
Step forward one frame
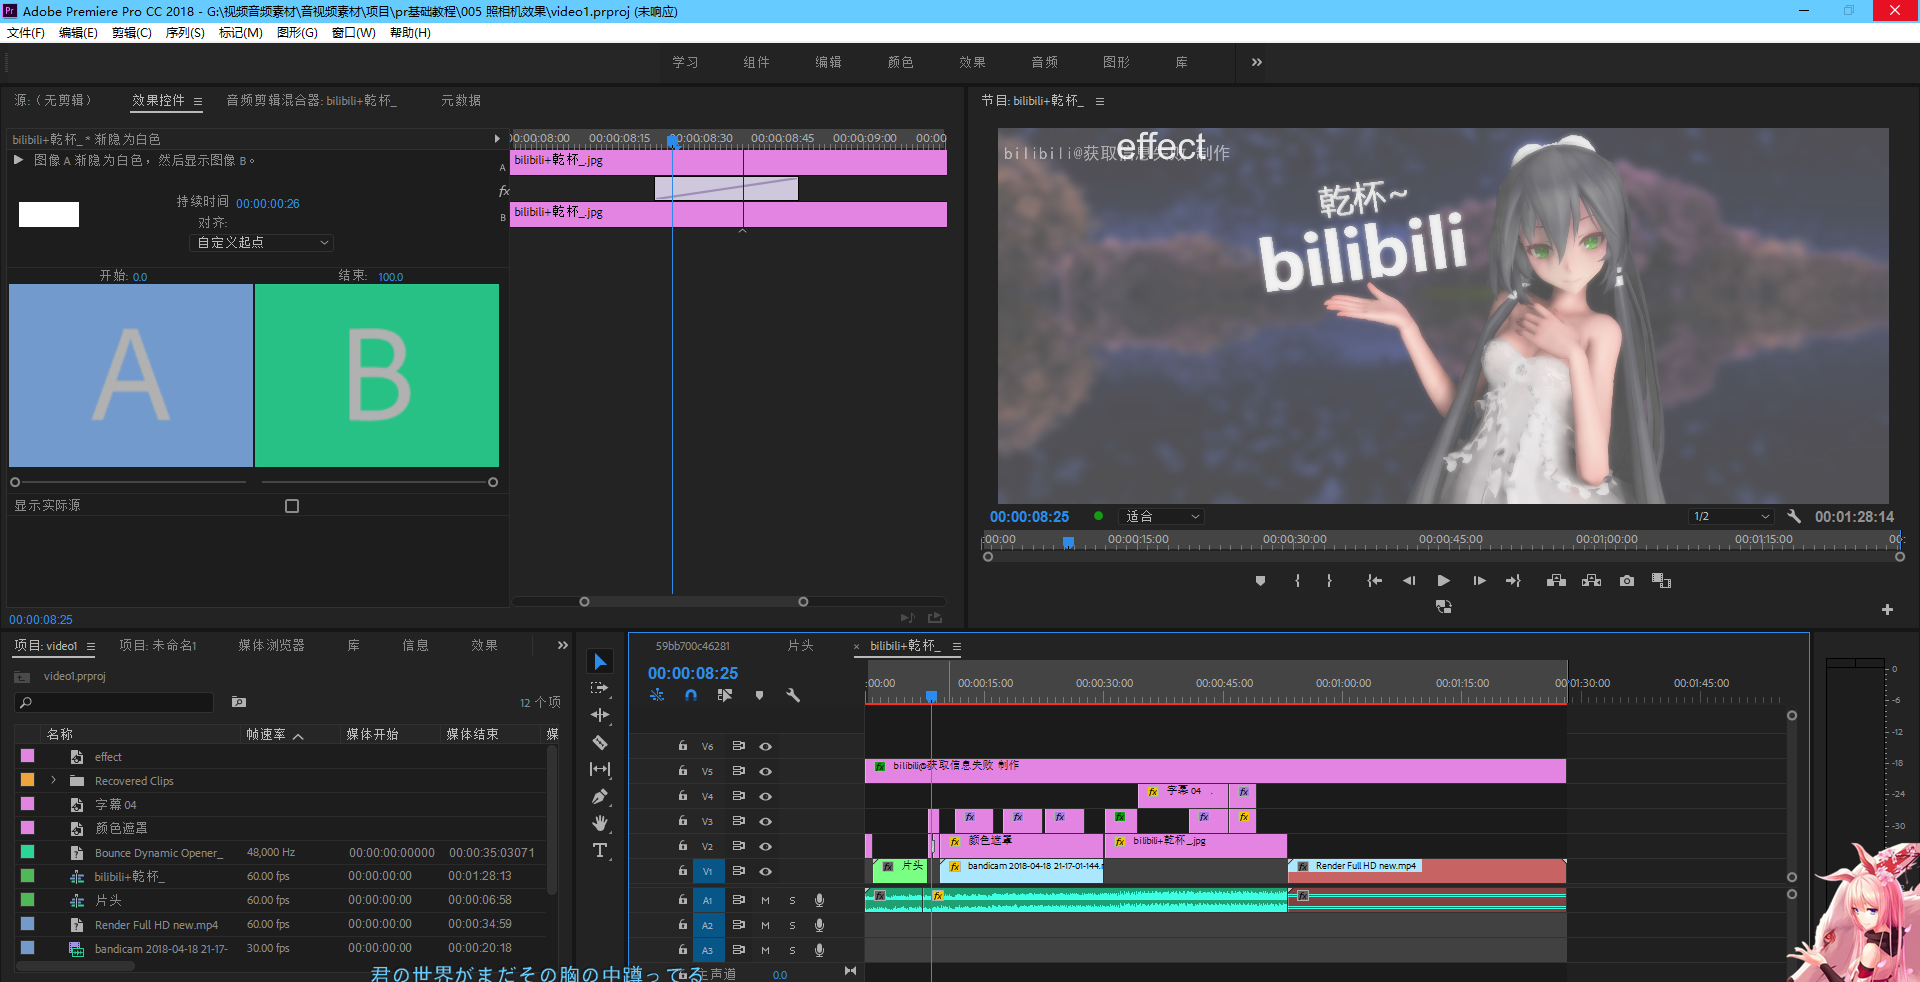point(1479,581)
